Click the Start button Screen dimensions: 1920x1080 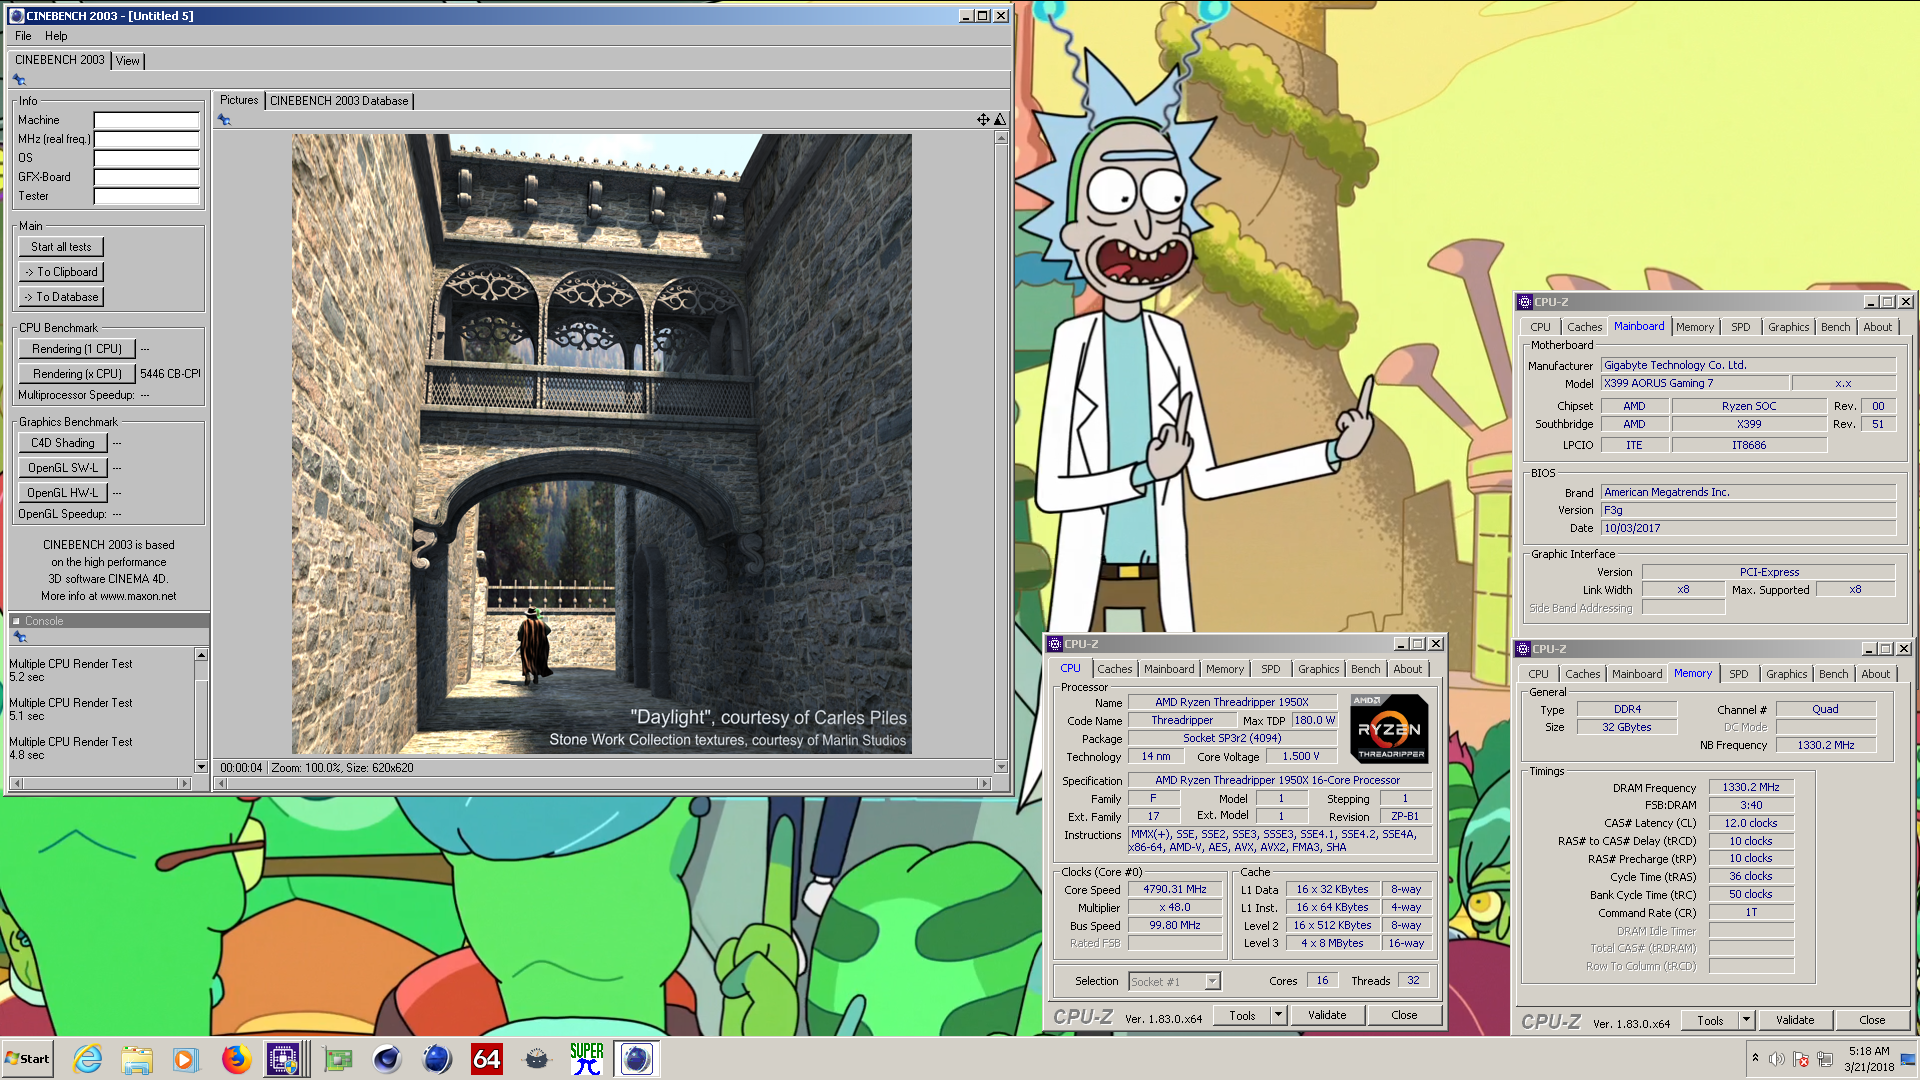[28, 1059]
